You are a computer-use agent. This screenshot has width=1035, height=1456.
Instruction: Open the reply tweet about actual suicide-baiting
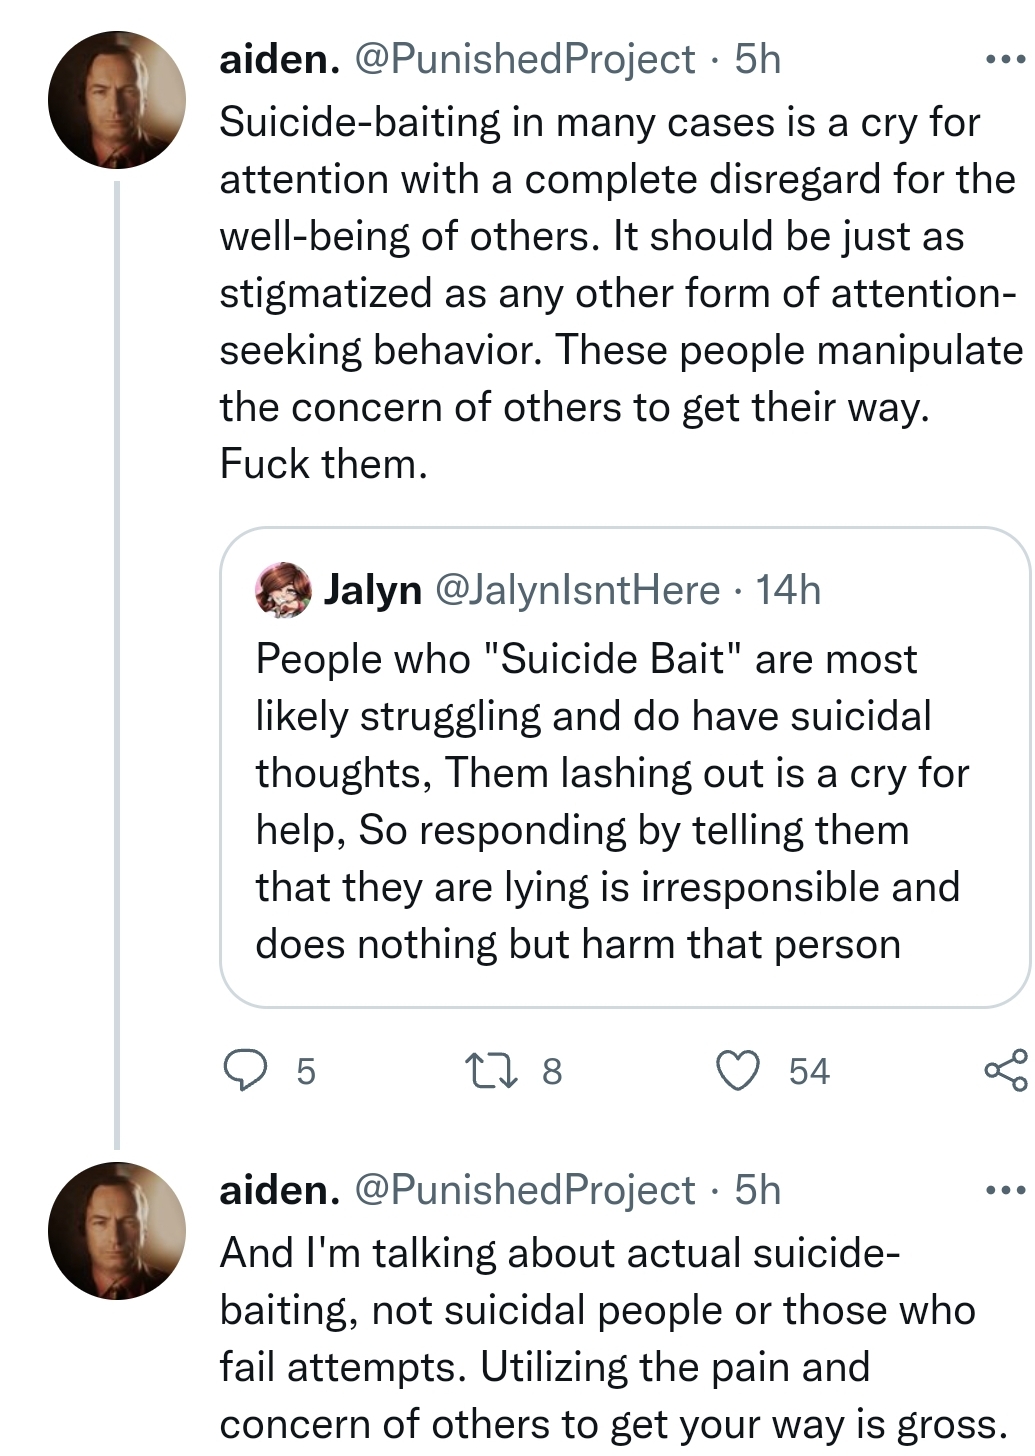click(x=612, y=1338)
